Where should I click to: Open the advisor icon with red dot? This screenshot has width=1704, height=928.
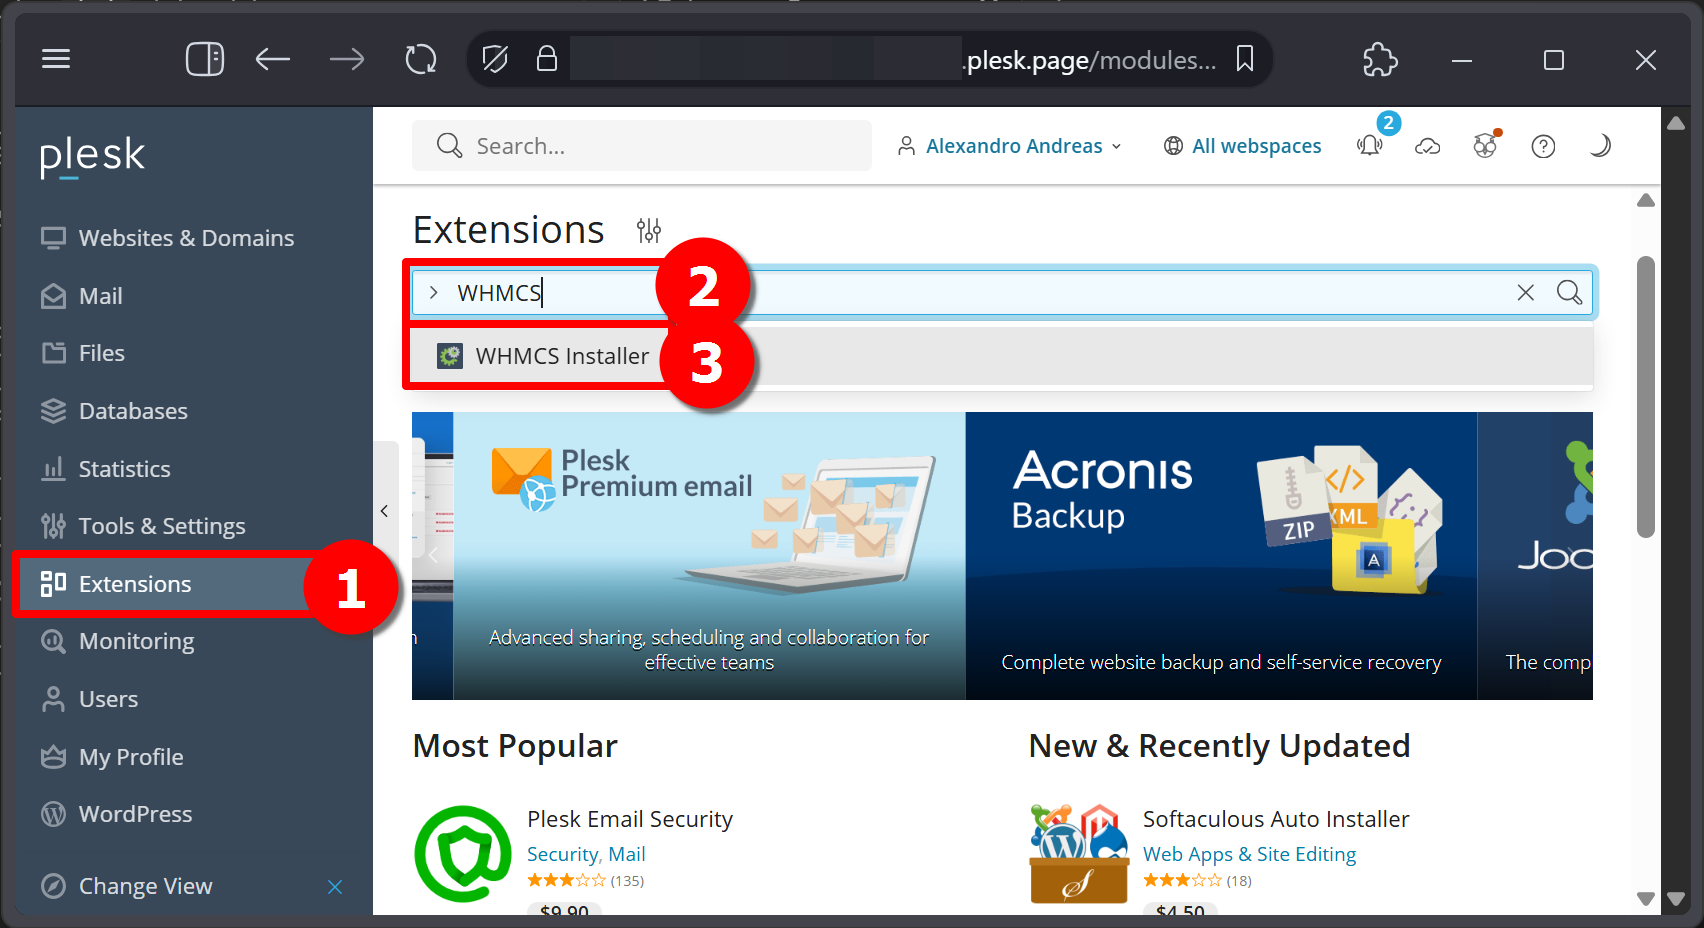pyautogui.click(x=1486, y=146)
